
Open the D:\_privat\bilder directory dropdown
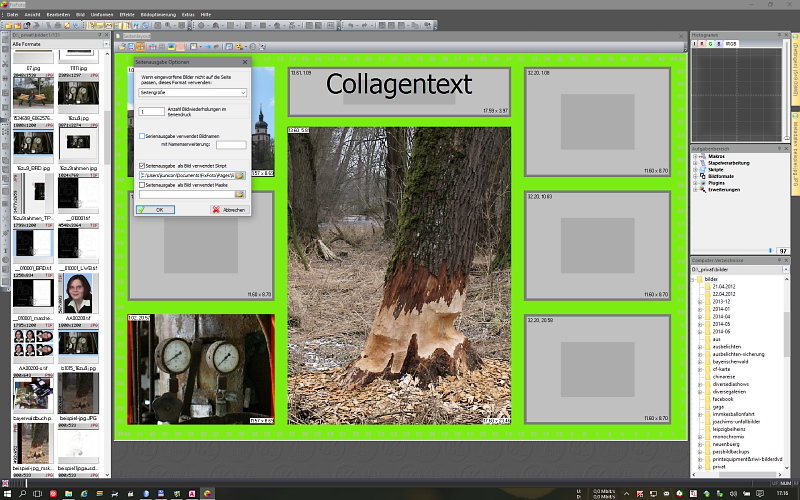tap(785, 269)
